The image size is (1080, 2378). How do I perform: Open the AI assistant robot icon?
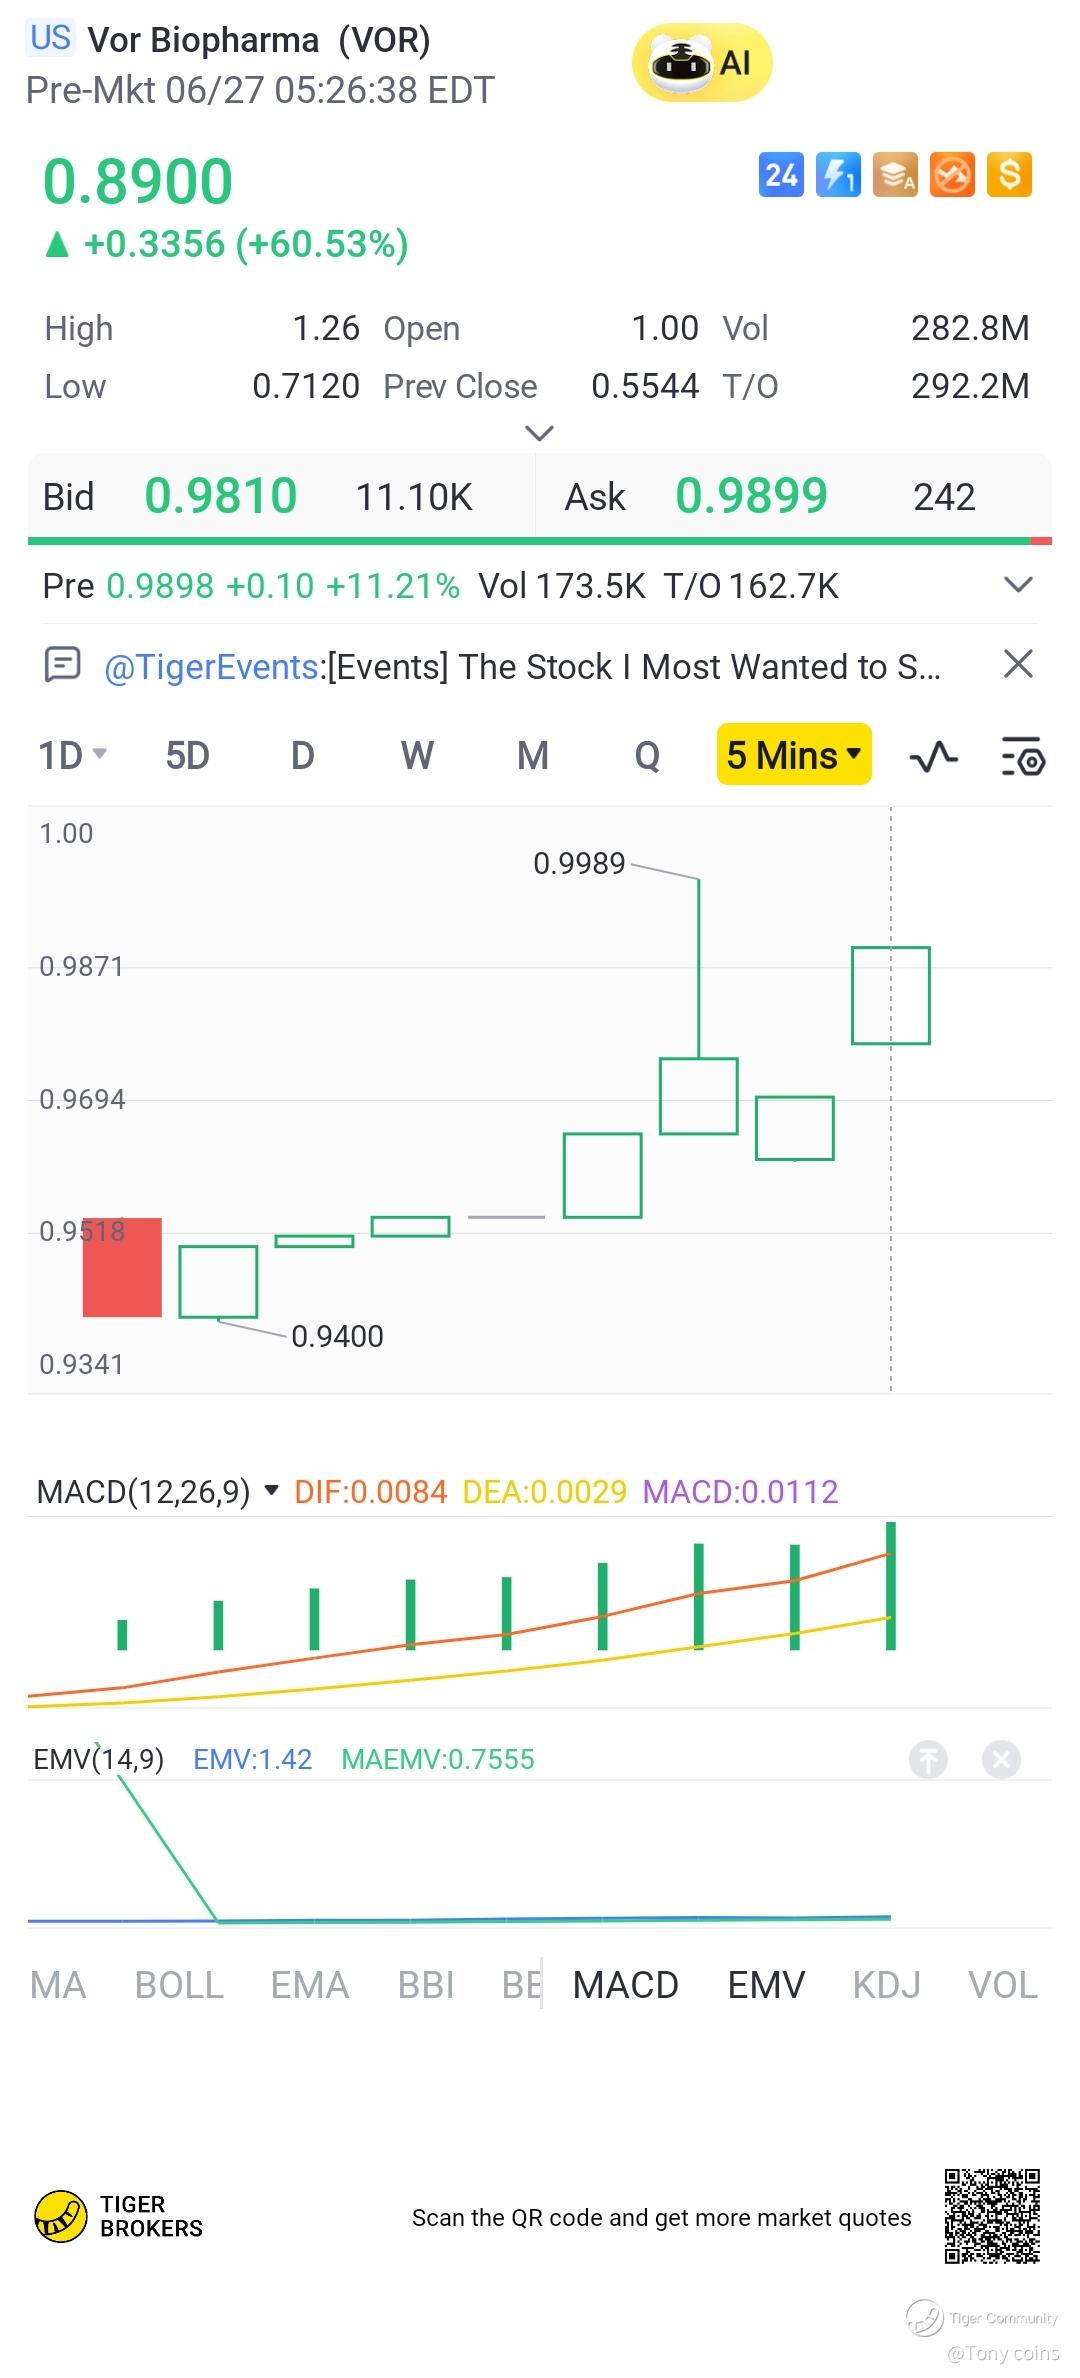coord(702,63)
